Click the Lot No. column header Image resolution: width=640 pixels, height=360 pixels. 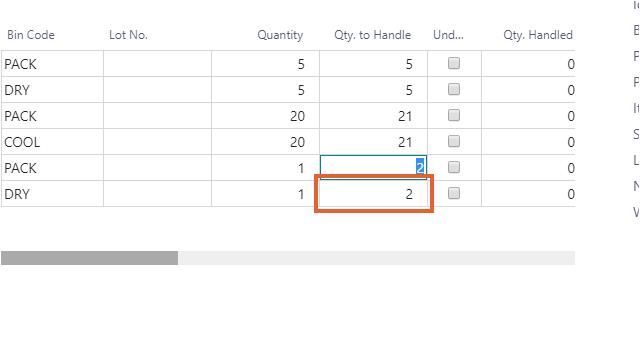coord(128,35)
